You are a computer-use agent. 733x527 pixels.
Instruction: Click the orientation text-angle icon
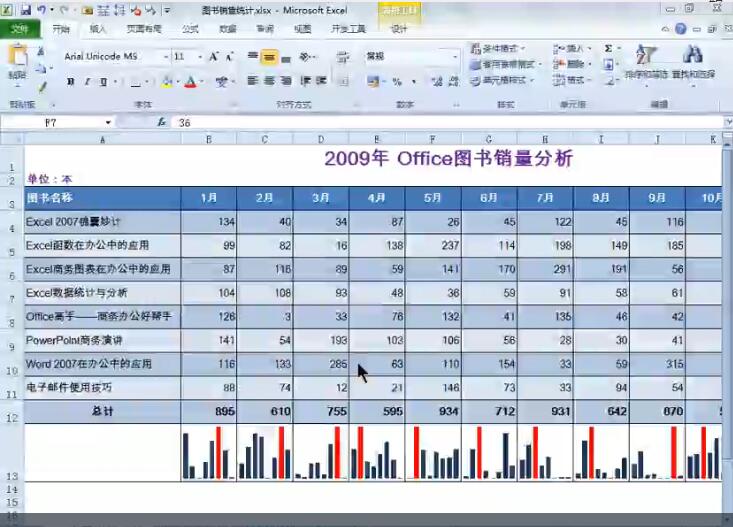305,57
